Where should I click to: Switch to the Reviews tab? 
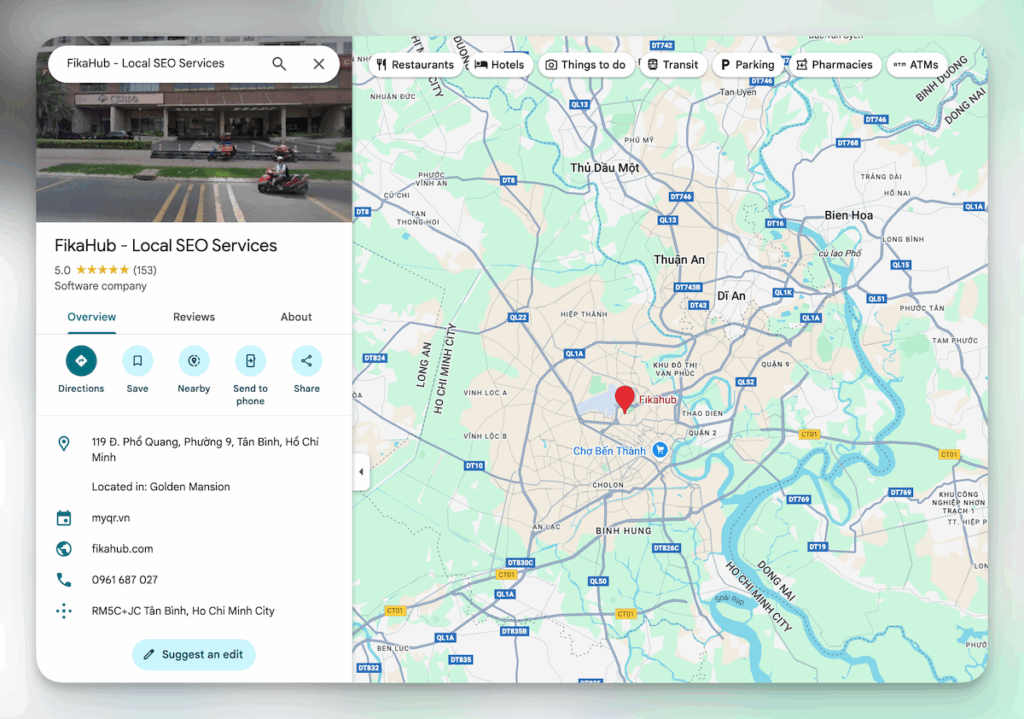pyautogui.click(x=194, y=317)
